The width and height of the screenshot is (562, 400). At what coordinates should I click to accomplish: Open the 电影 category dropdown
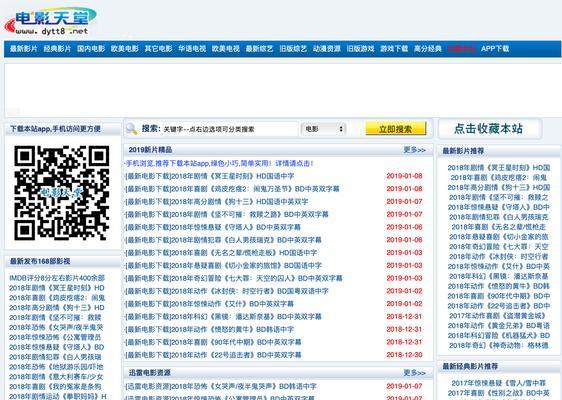pos(324,129)
